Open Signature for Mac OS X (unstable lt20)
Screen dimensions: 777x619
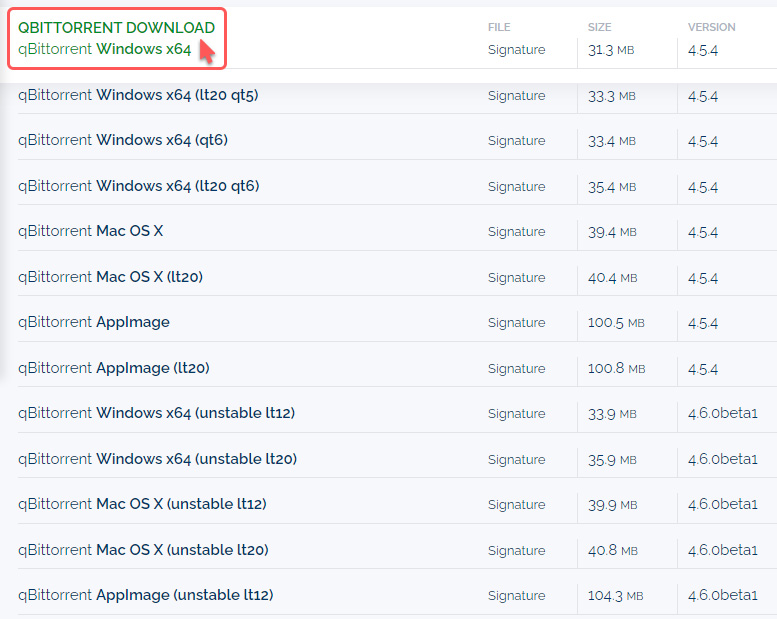516,551
